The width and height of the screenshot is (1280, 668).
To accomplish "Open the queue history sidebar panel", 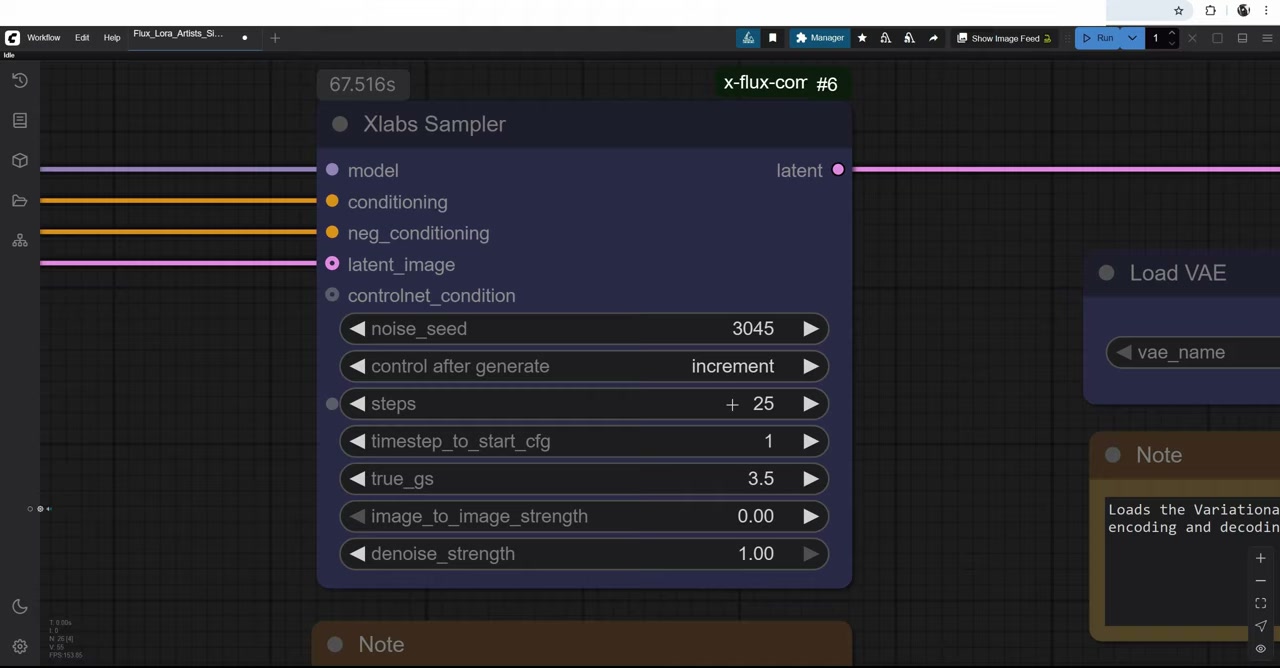I will [20, 80].
